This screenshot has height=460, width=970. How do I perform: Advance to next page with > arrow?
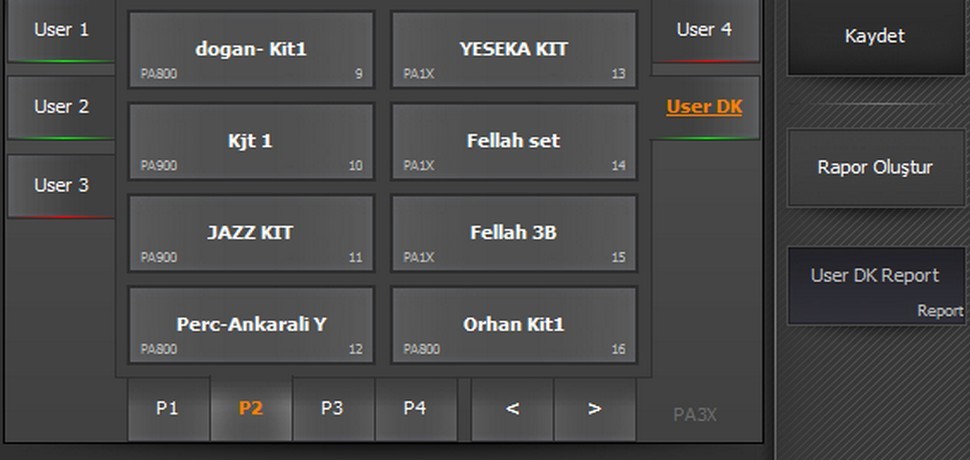click(594, 408)
